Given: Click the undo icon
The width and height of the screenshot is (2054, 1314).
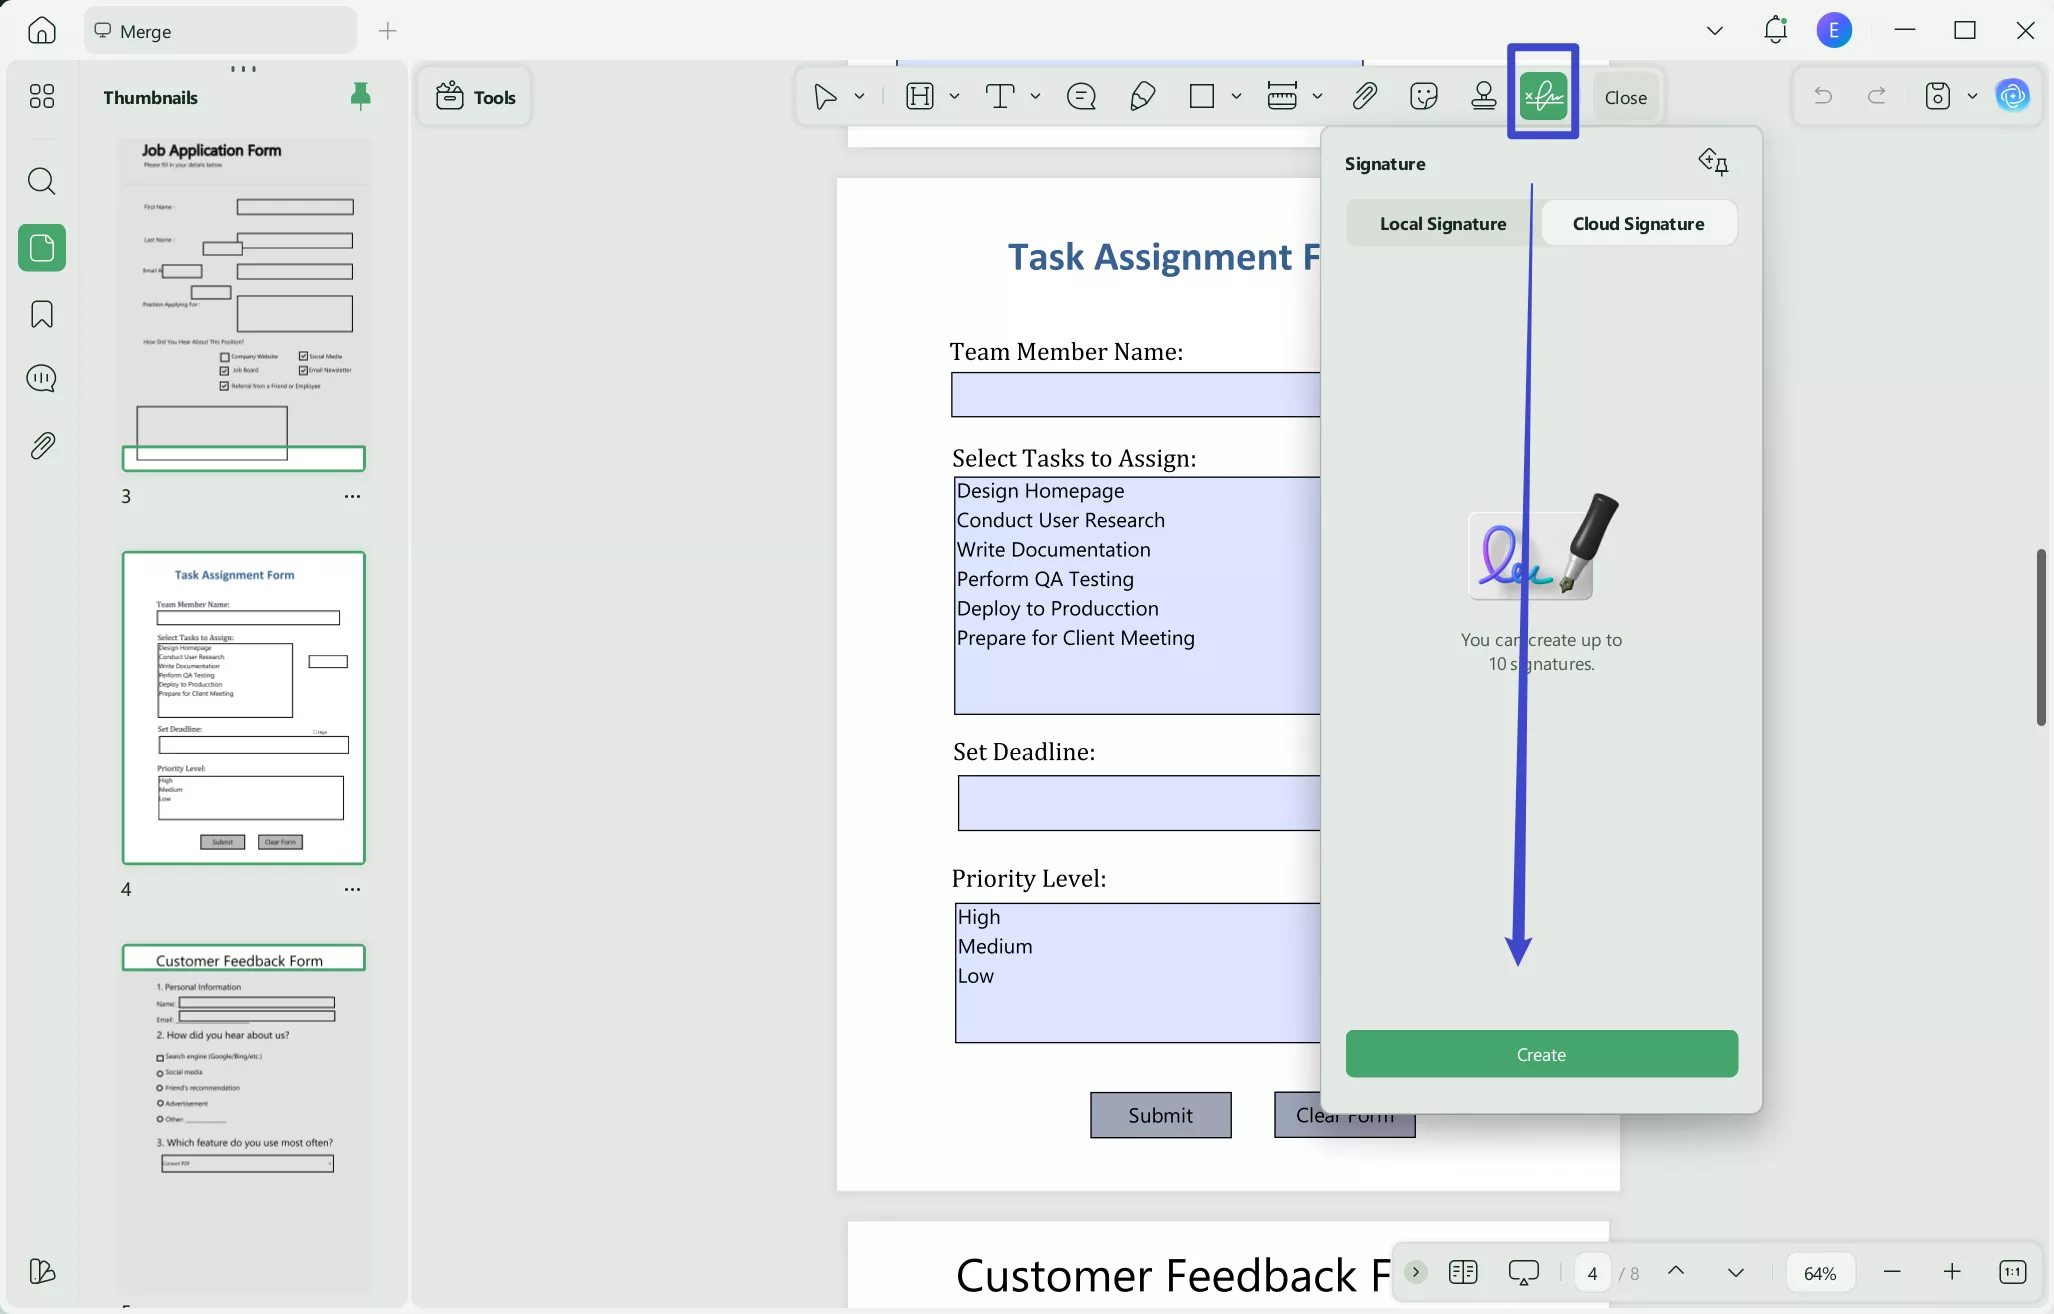Looking at the screenshot, I should [1822, 95].
